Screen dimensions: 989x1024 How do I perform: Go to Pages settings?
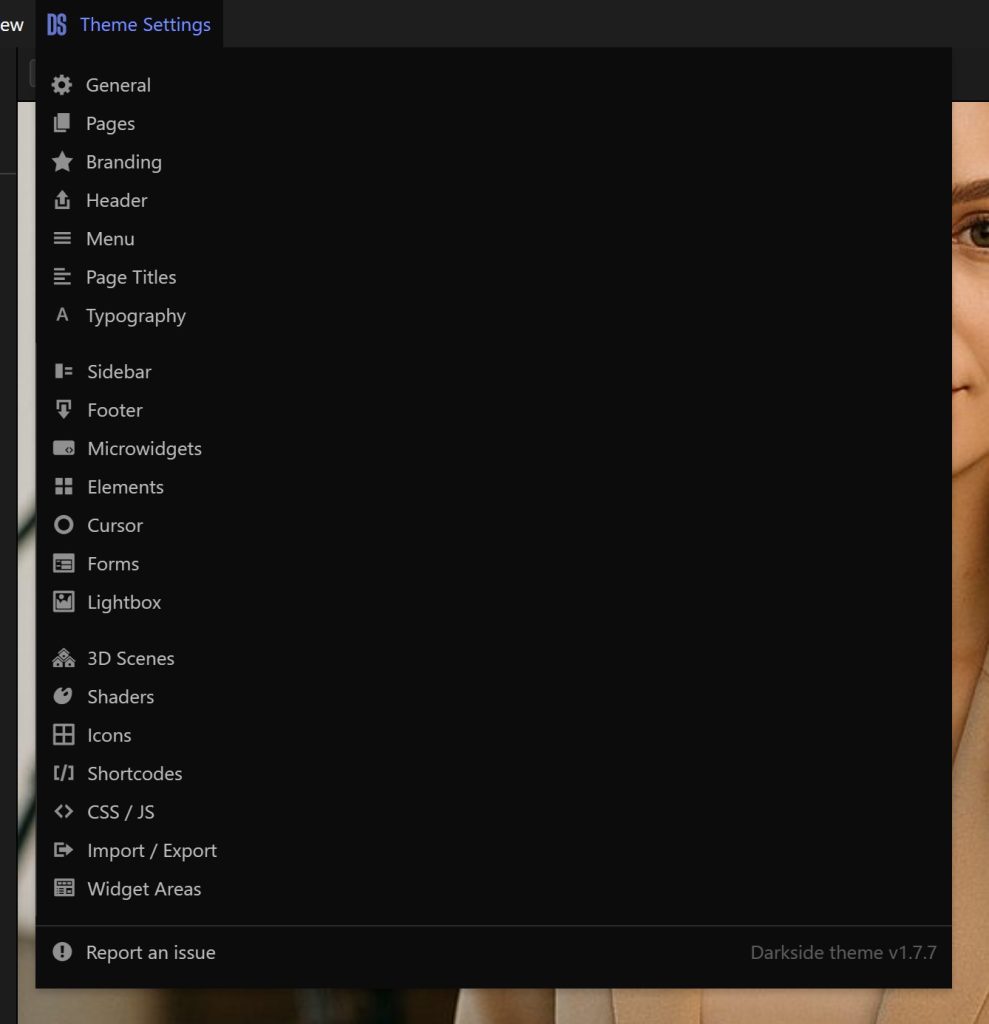[x=110, y=123]
